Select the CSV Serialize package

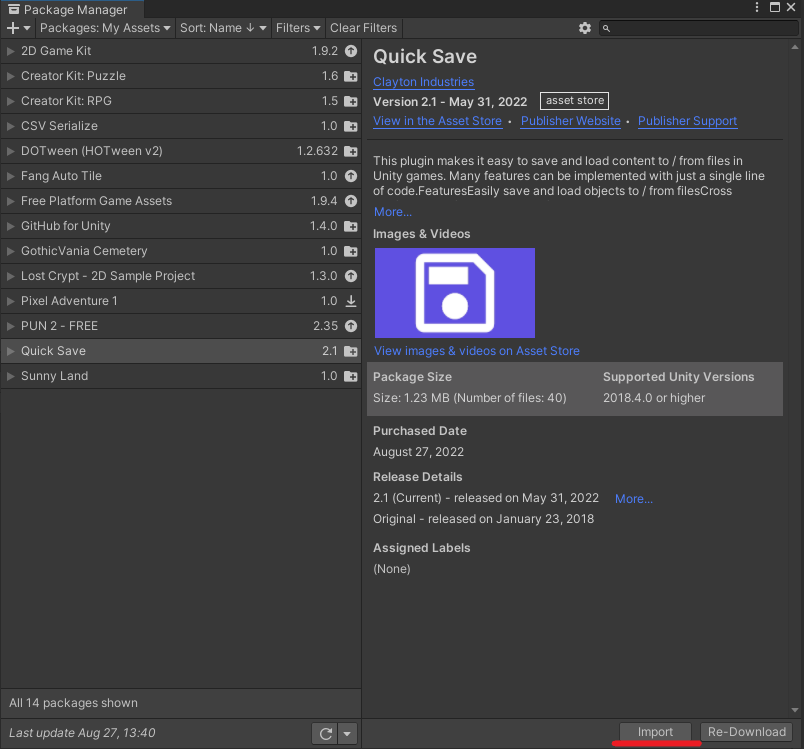[x=180, y=126]
